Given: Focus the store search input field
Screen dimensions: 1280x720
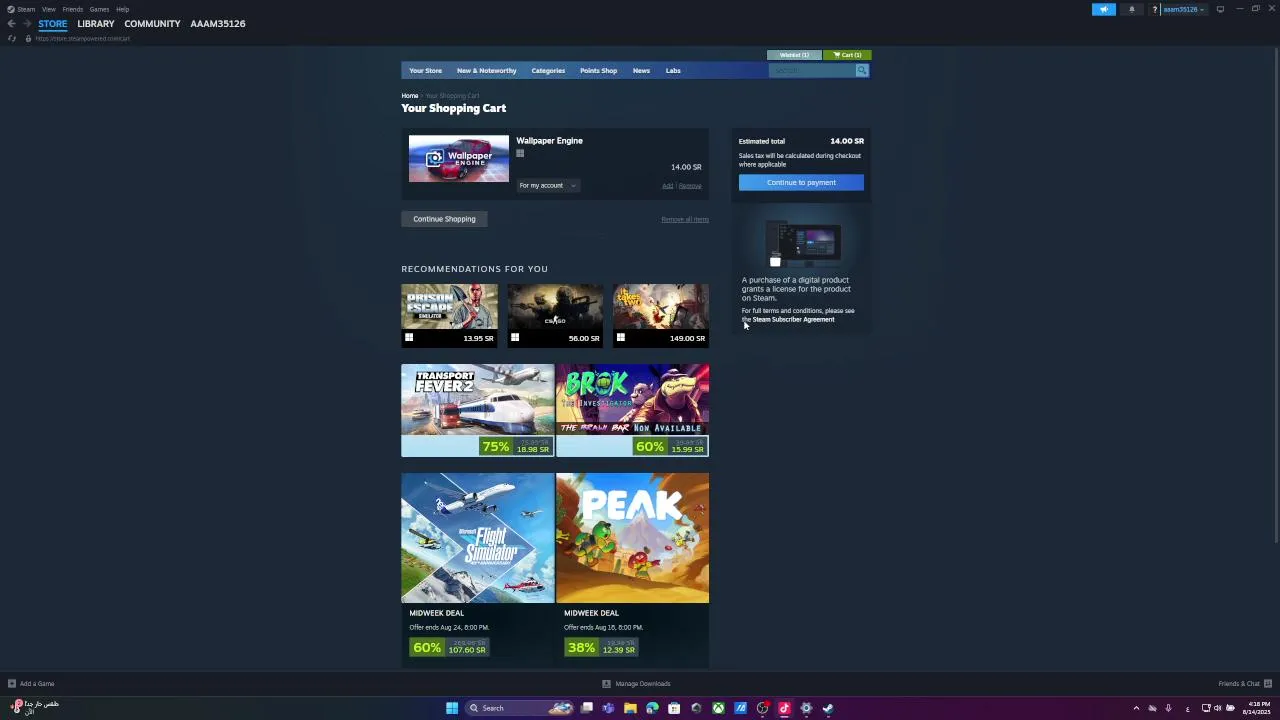Looking at the screenshot, I should (812, 70).
